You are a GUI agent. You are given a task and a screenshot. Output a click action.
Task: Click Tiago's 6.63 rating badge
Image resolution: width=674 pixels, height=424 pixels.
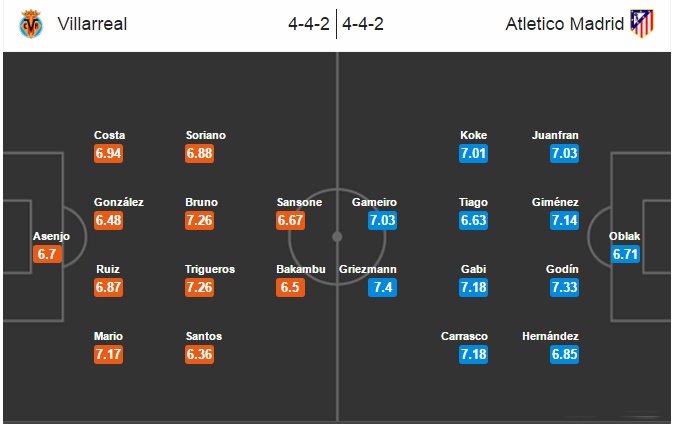[x=473, y=220]
